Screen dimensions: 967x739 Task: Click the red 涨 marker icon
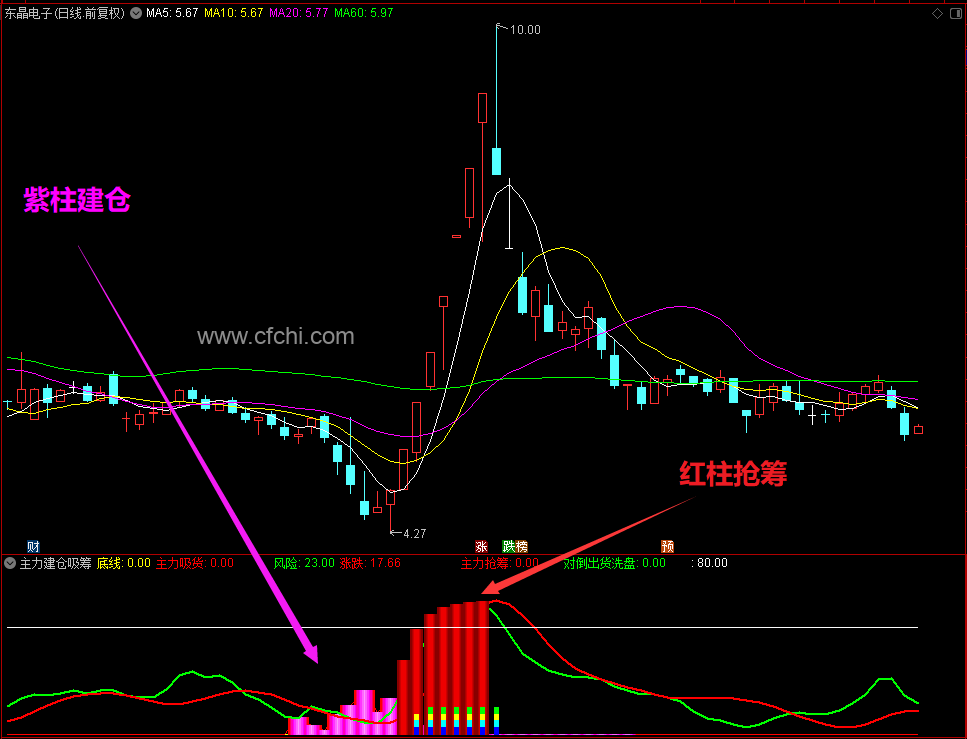coord(481,547)
